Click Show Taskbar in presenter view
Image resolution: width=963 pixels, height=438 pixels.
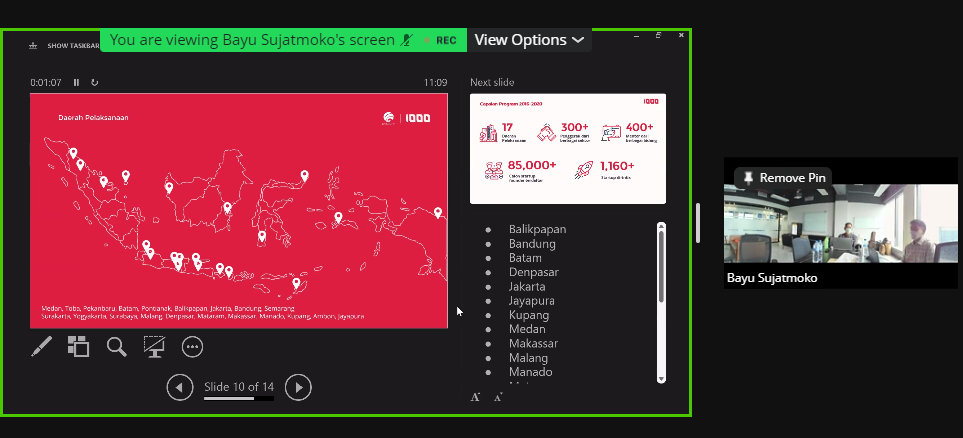click(x=66, y=45)
